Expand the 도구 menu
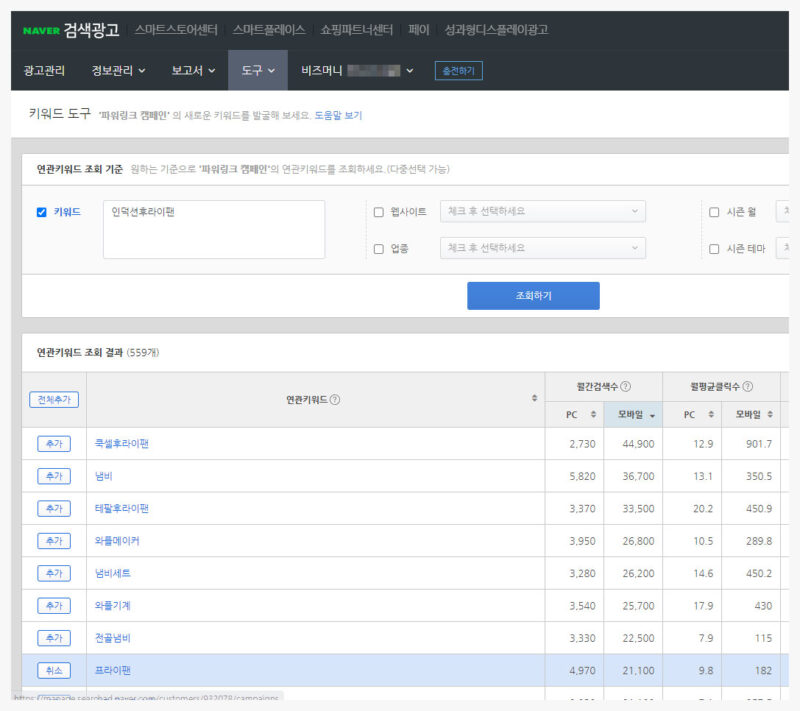This screenshot has width=800, height=711. (257, 71)
